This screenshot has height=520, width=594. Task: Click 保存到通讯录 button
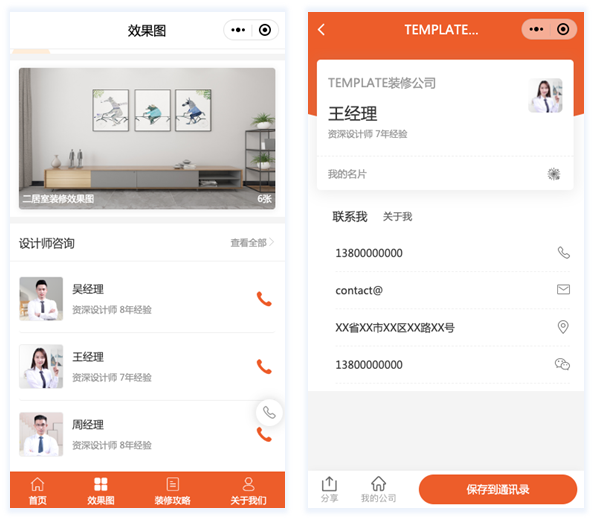click(498, 489)
